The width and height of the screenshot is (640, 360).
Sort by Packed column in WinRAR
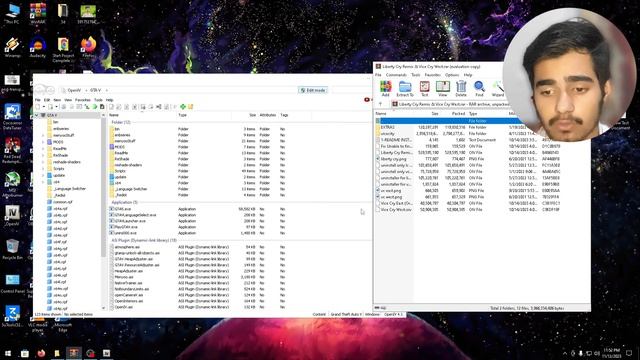(458, 114)
